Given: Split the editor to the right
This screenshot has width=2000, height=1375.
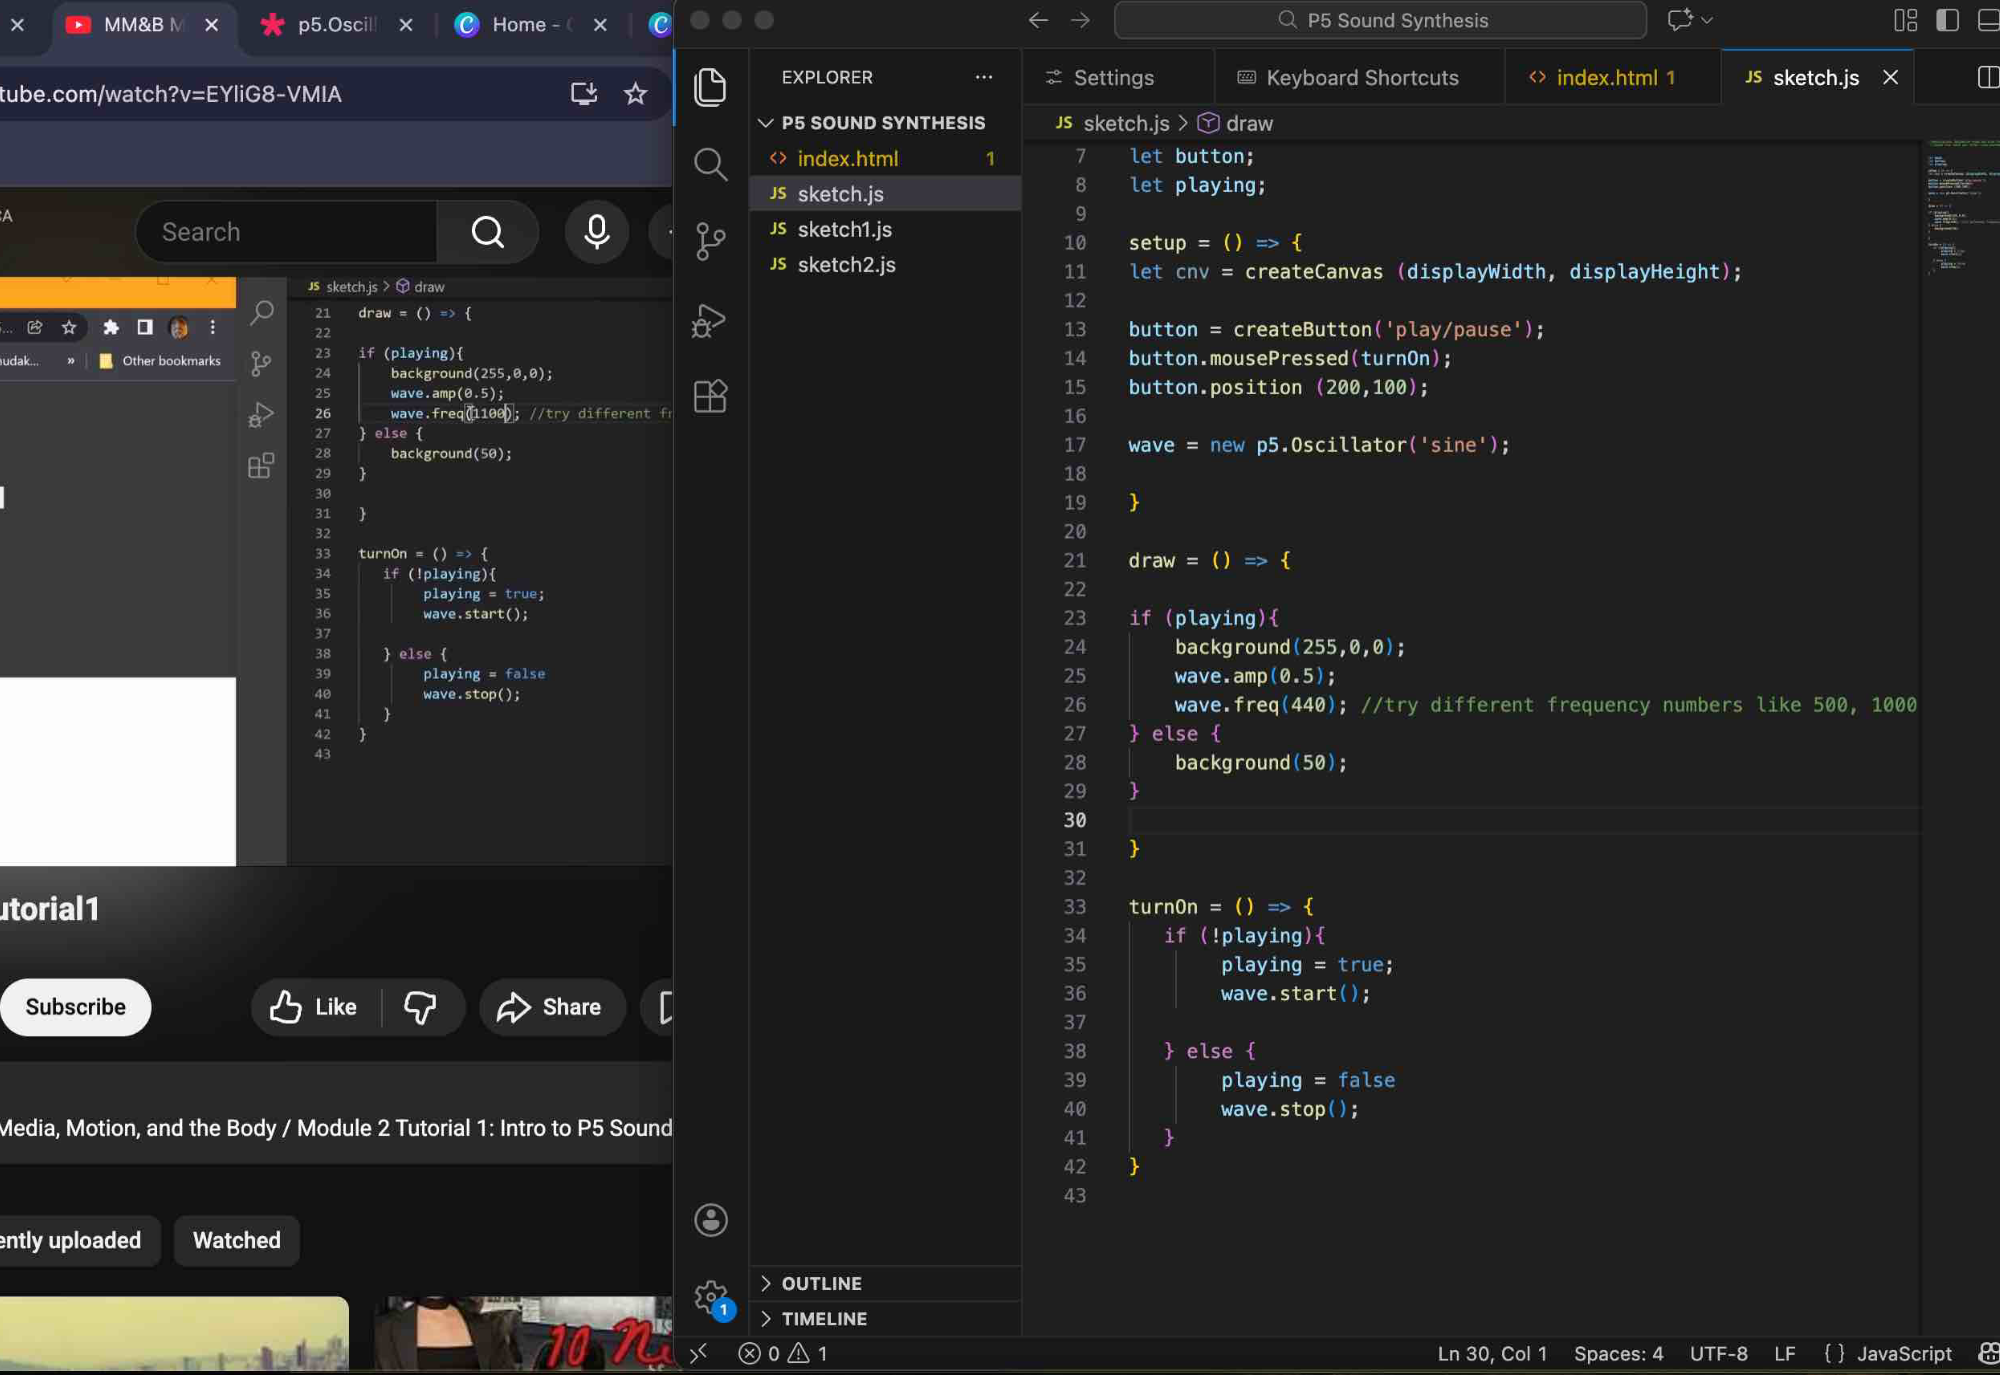Looking at the screenshot, I should [x=1988, y=77].
